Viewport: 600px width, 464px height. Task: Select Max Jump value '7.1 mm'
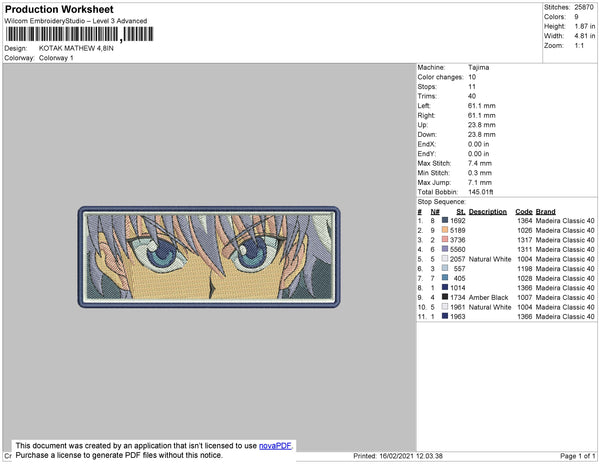pos(480,182)
